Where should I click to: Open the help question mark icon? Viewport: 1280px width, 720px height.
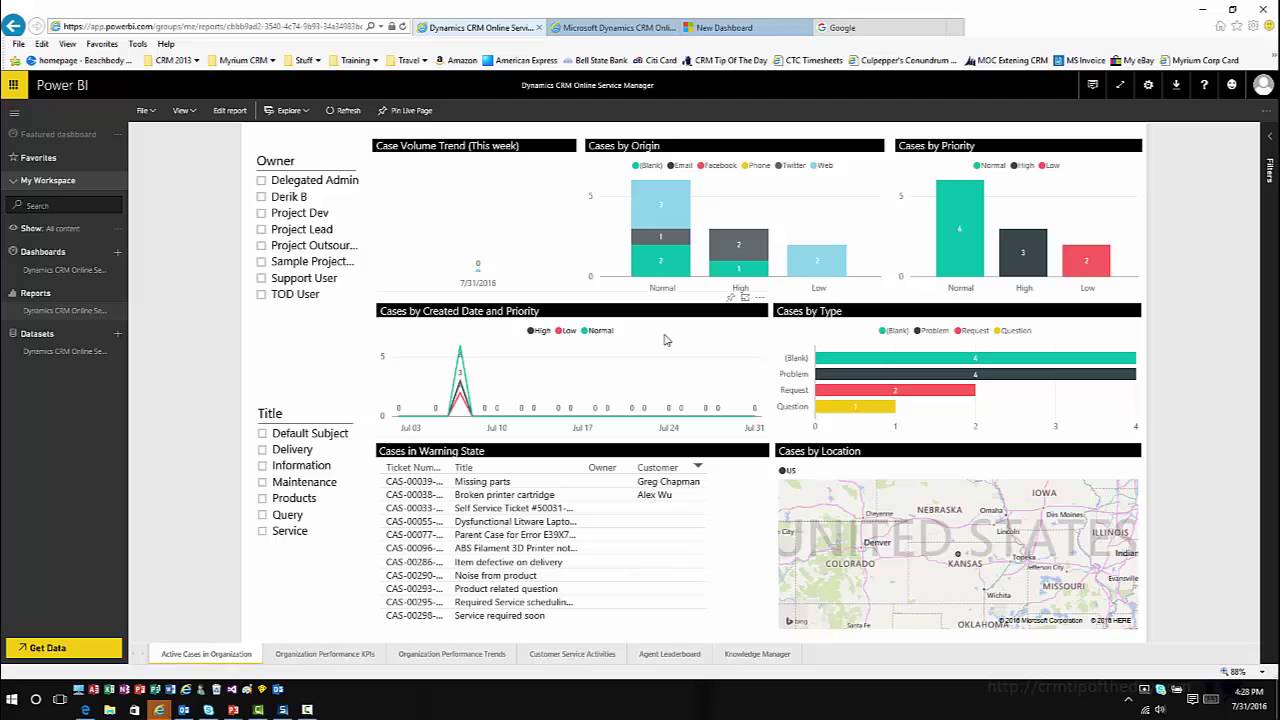(1204, 85)
